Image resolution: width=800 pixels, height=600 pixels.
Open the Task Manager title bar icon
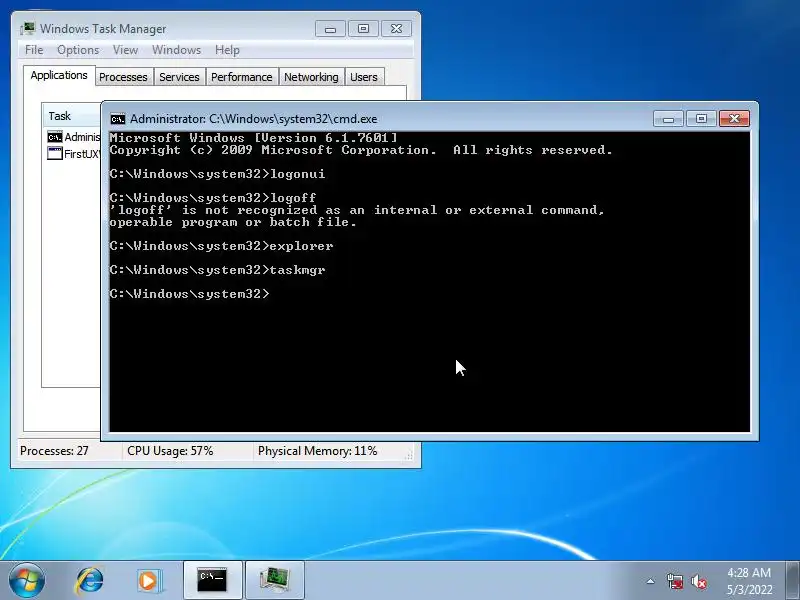[x=28, y=29]
